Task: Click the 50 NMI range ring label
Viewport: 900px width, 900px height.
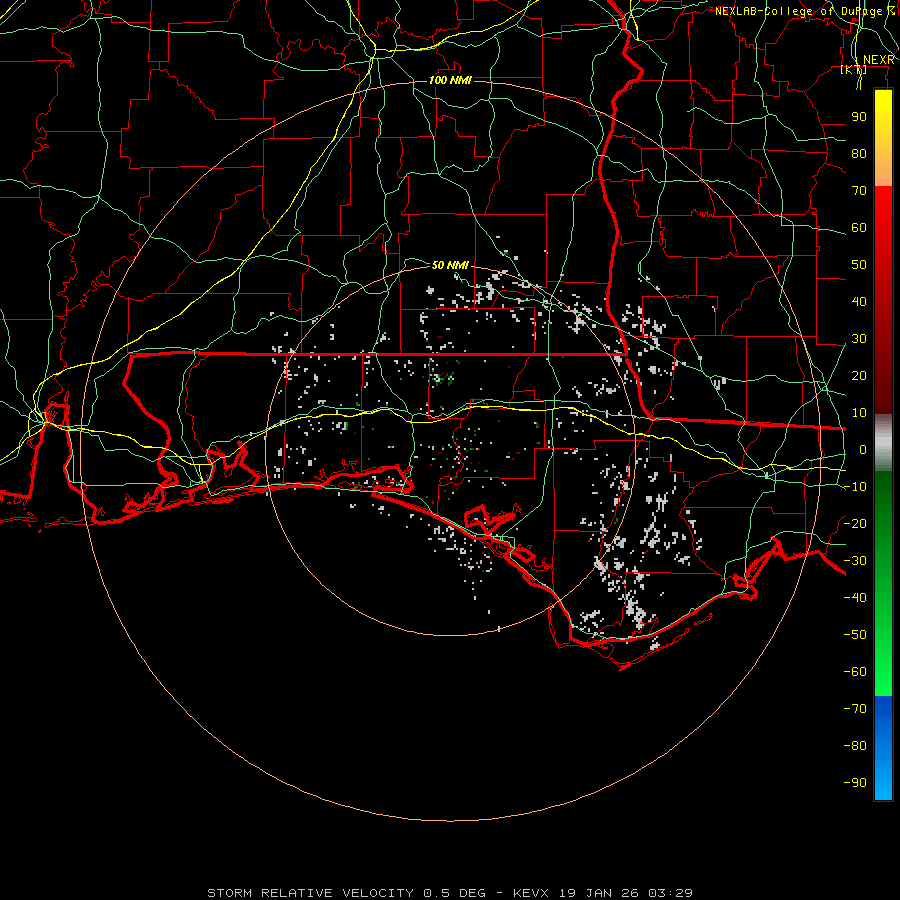Action: tap(451, 265)
